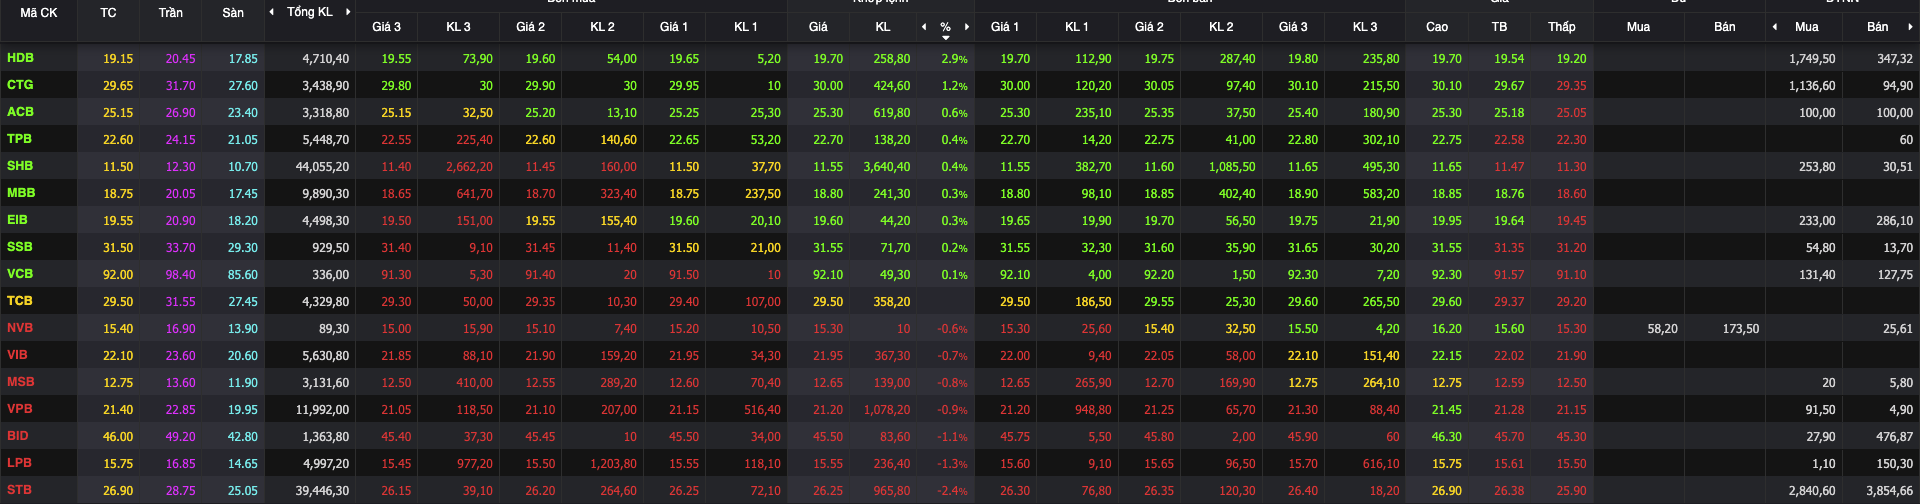The width and height of the screenshot is (1920, 504).
Task: Open the TPB stock symbol
Action: (x=19, y=139)
